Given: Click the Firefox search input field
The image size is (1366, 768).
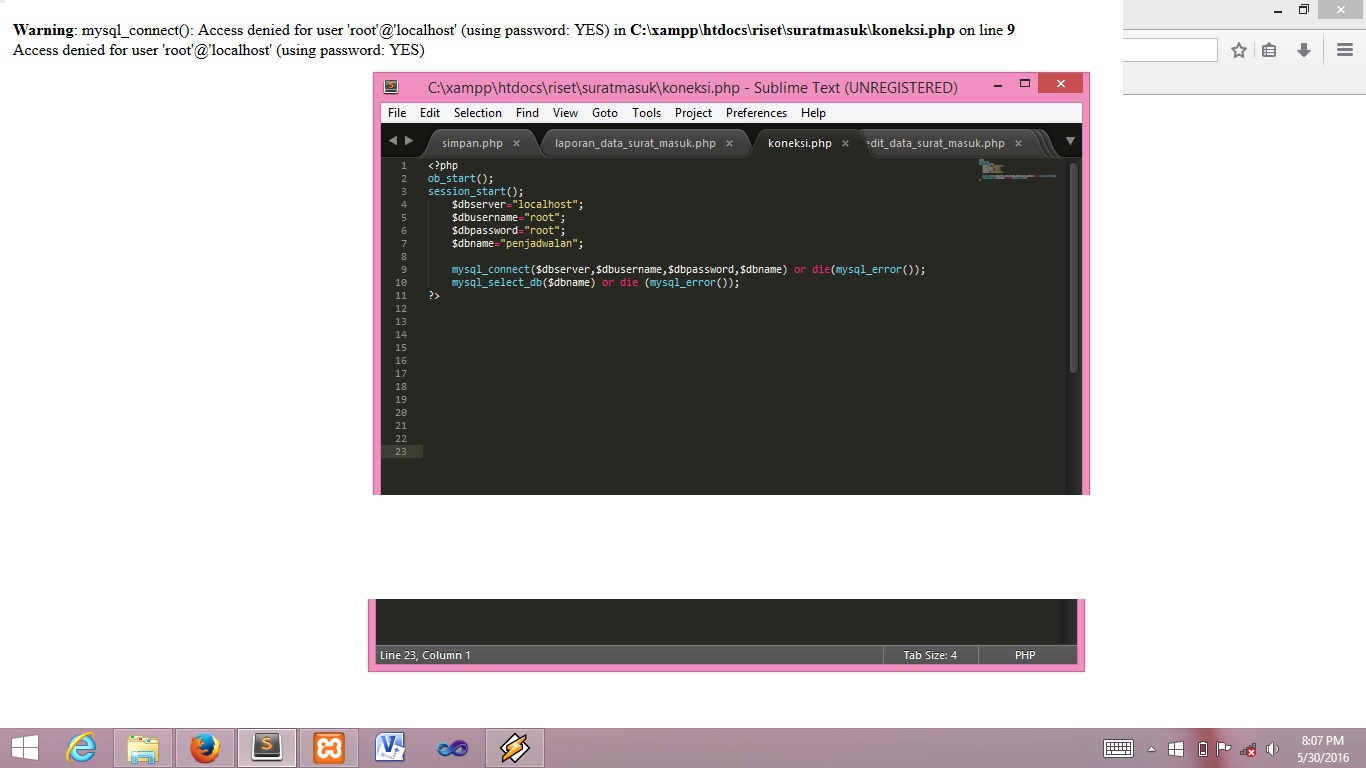Looking at the screenshot, I should [x=1170, y=50].
